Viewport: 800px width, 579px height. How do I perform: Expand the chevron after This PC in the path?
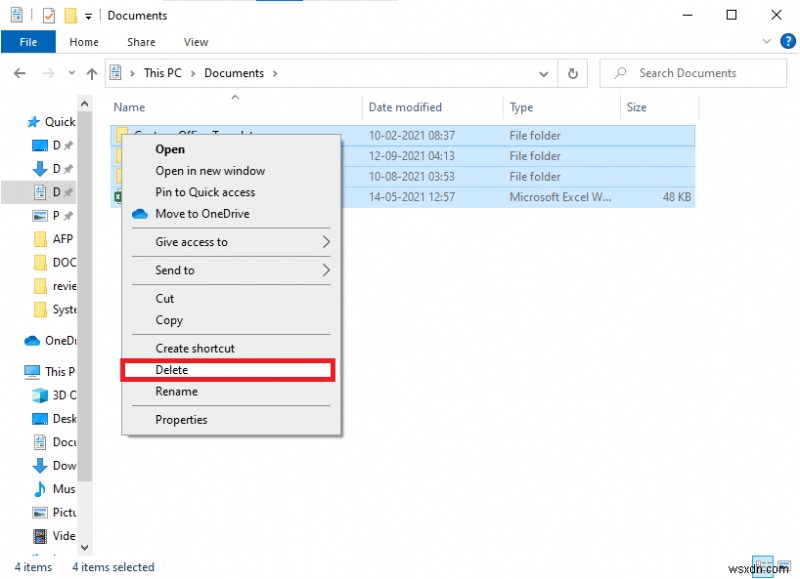tap(193, 73)
